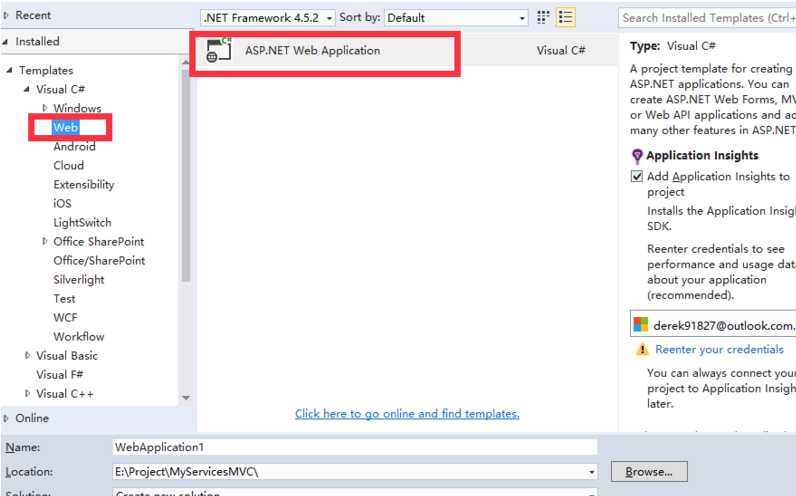796x496 pixels.
Task: Toggle Add Application Insights to project checkbox
Action: (637, 176)
